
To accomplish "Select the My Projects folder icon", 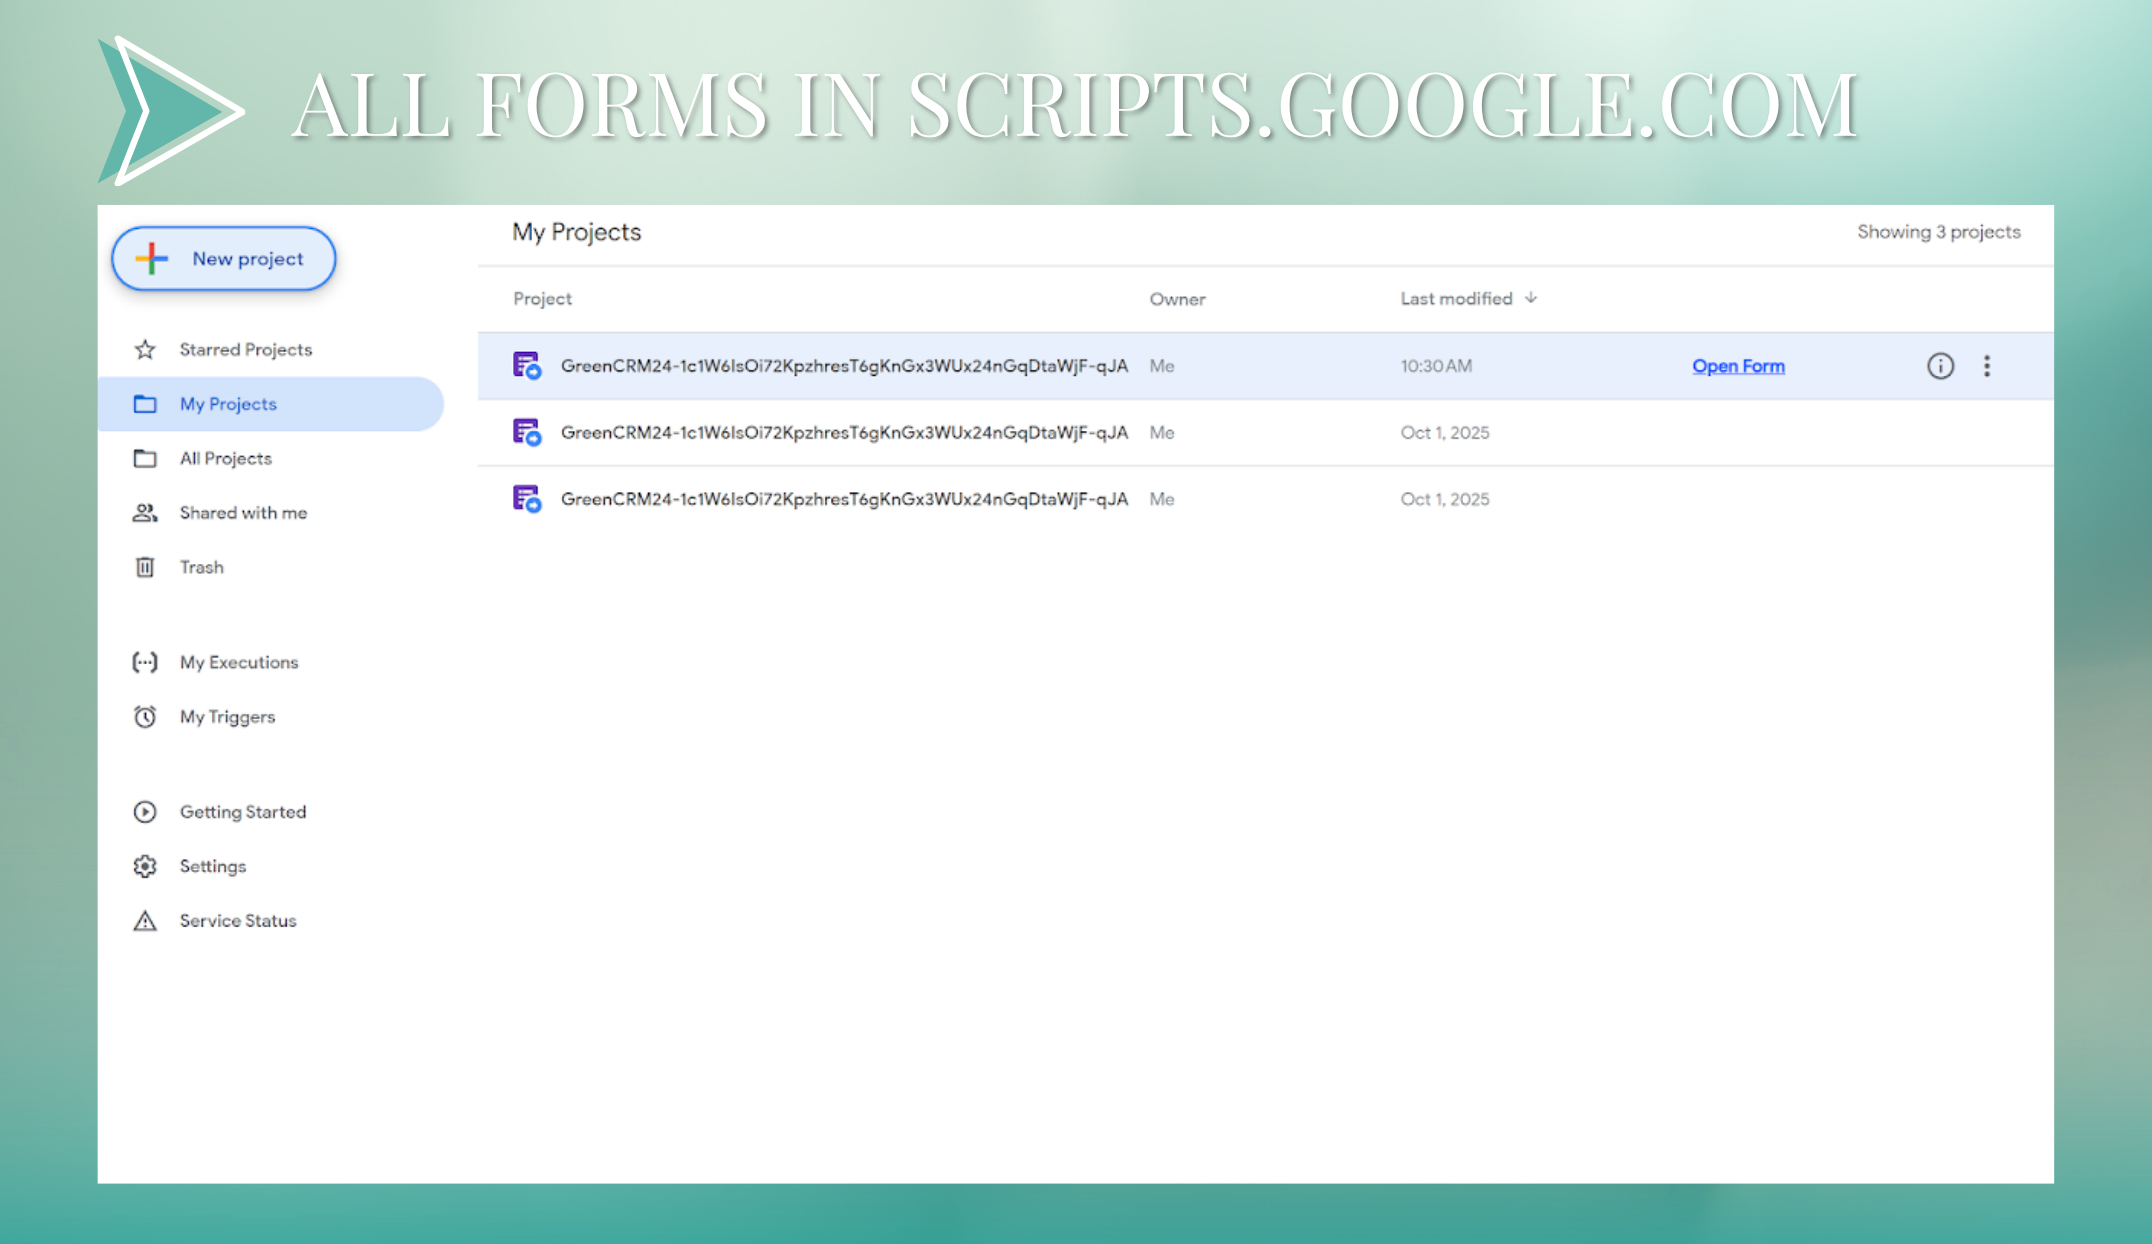I will 145,404.
